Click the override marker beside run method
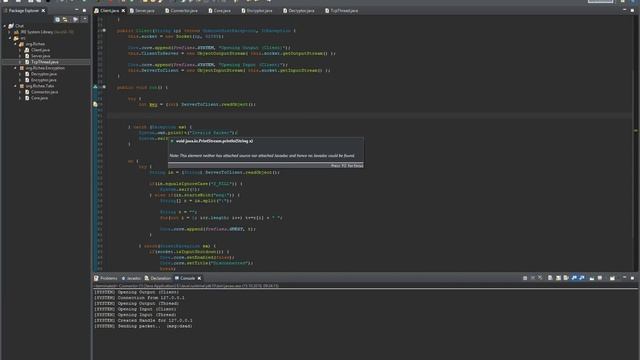Viewport: 640px width, 360px height. (x=96, y=87)
